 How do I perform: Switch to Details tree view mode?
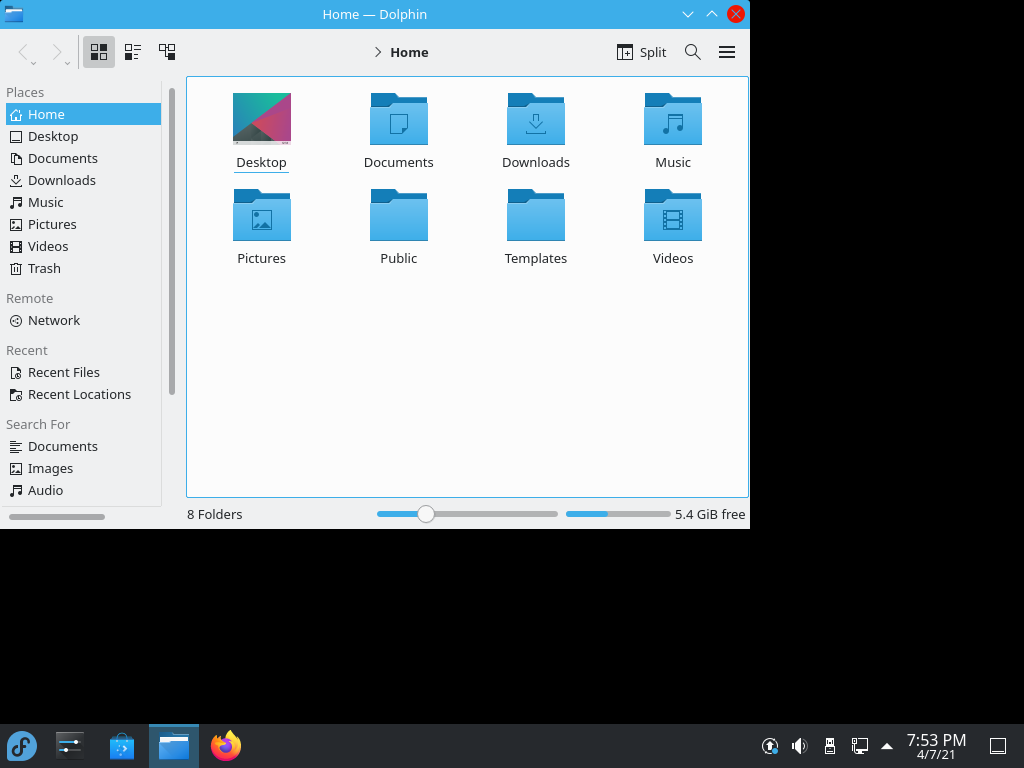point(167,52)
